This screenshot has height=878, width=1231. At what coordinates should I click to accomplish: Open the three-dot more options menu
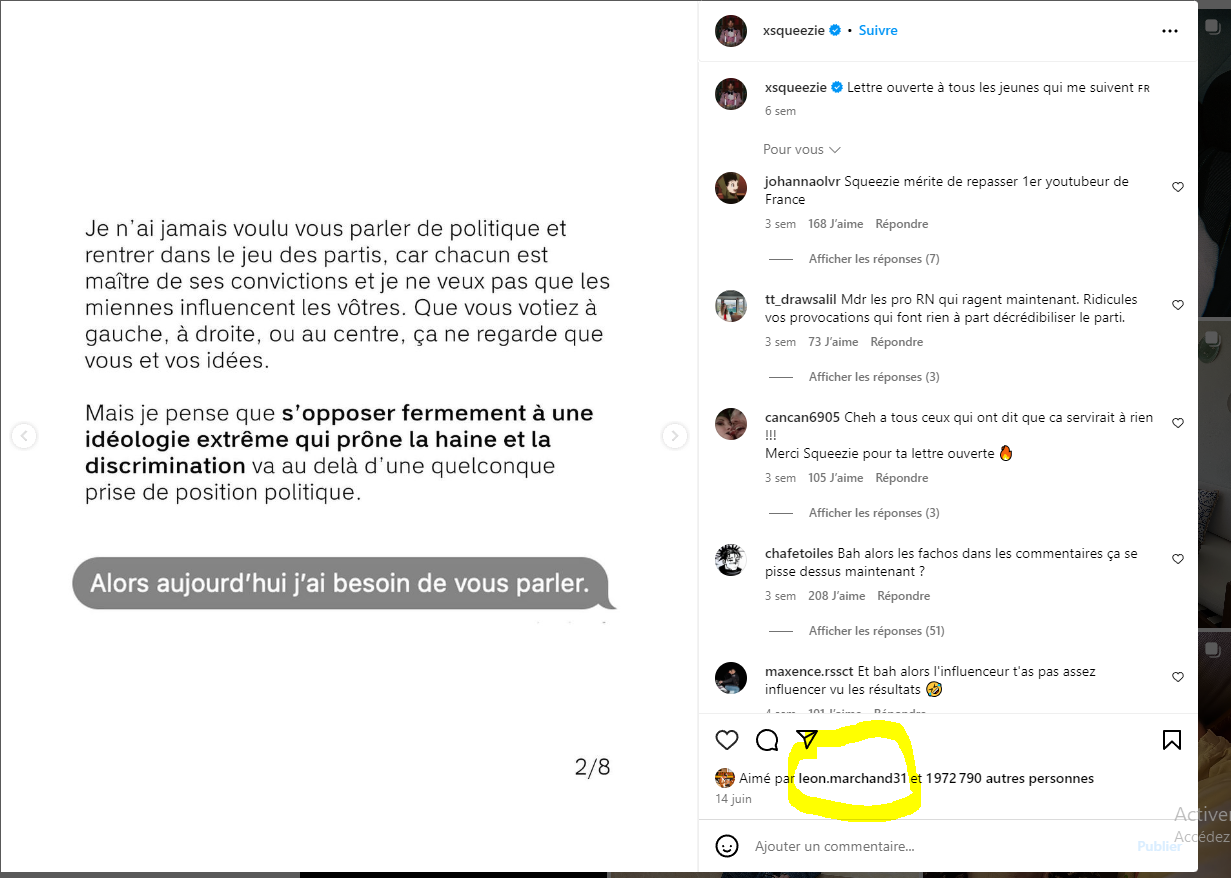(x=1170, y=31)
